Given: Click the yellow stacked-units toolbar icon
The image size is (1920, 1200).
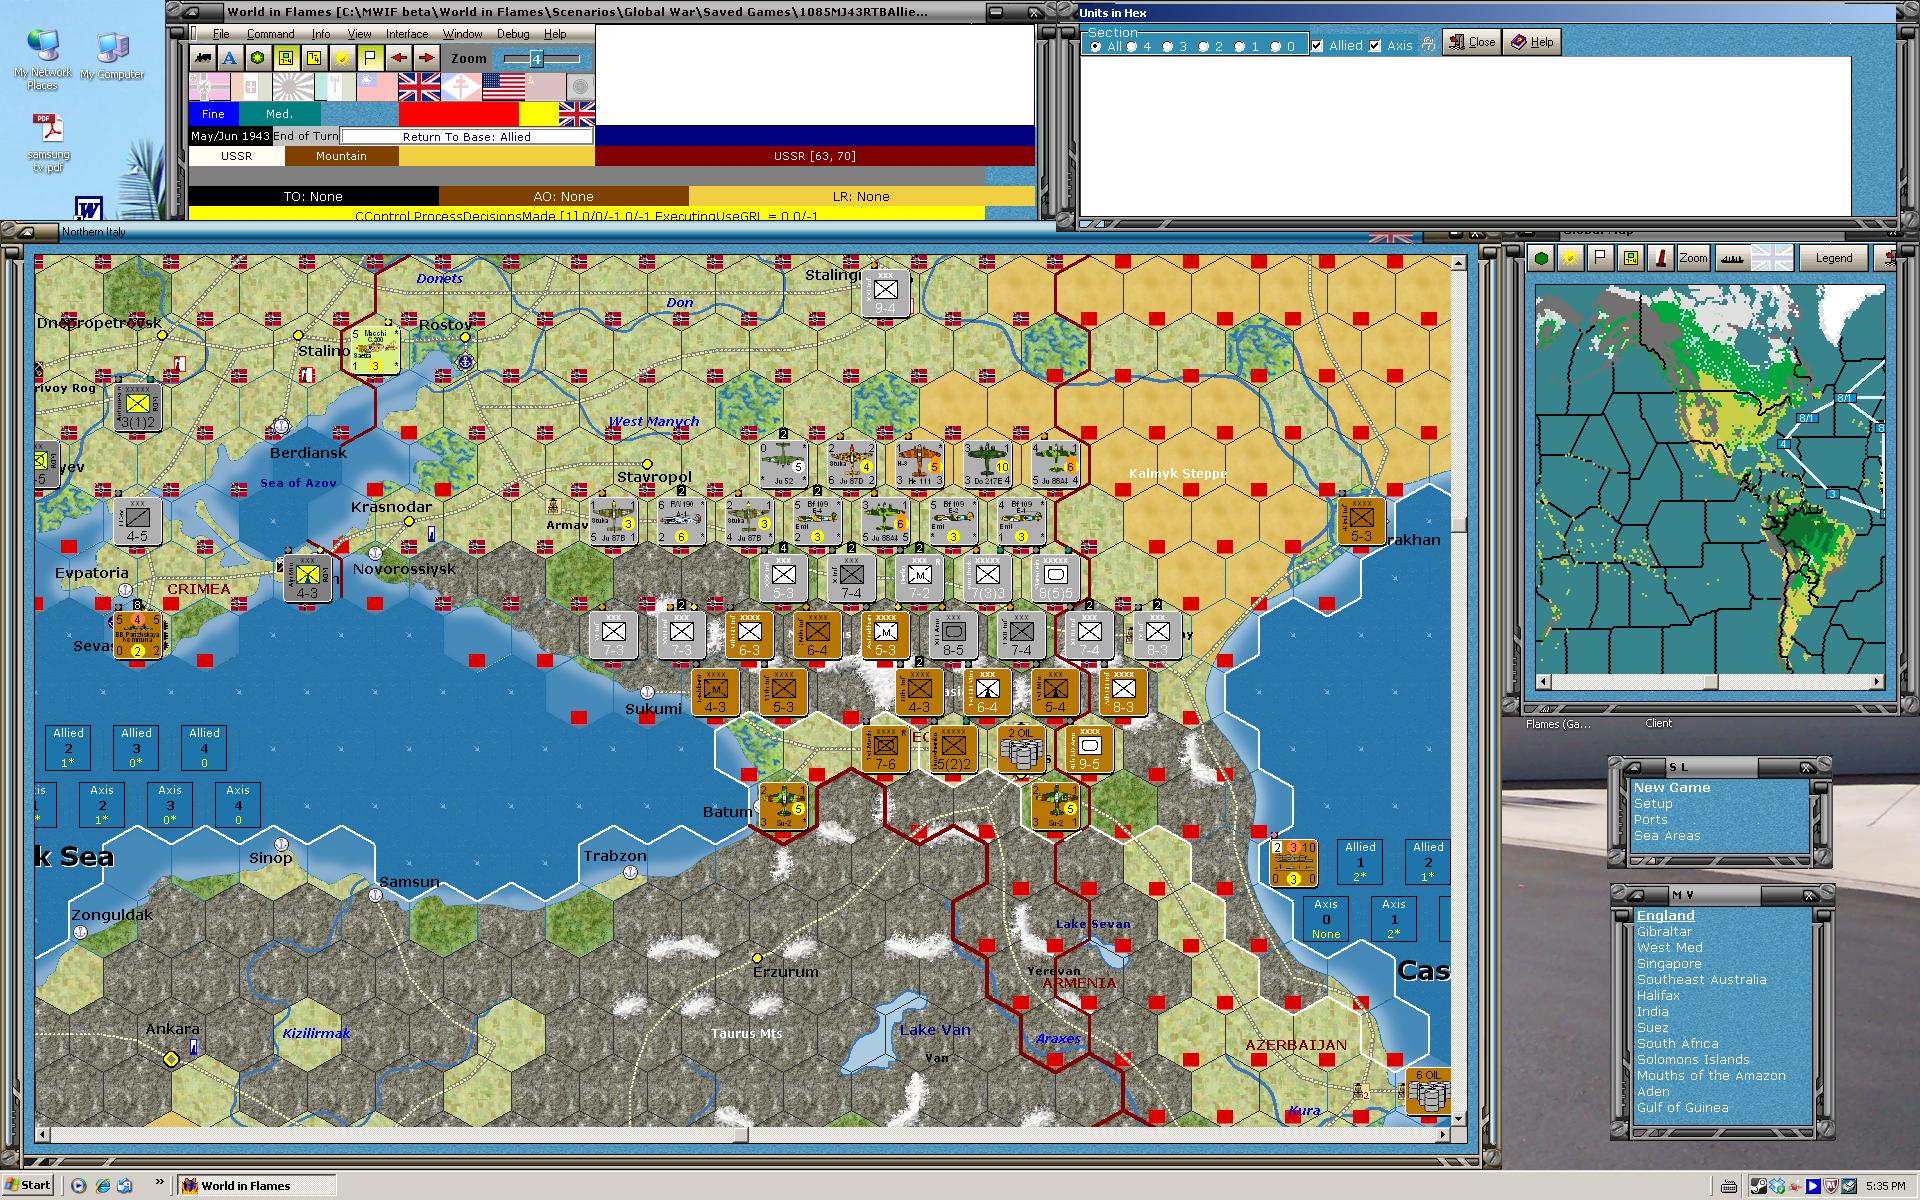Looking at the screenshot, I should pos(314,58).
